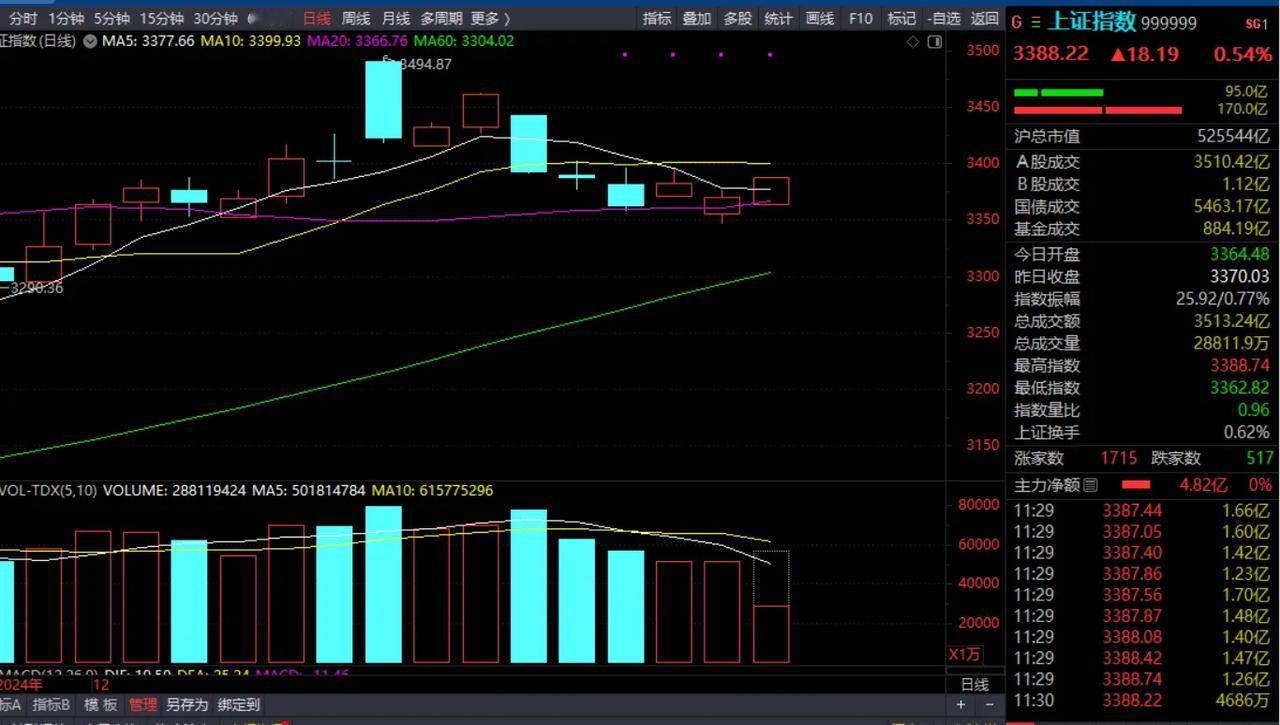Screen dimensions: 1280x725
Task: Select the 1分钟 period tab
Action: click(x=65, y=18)
